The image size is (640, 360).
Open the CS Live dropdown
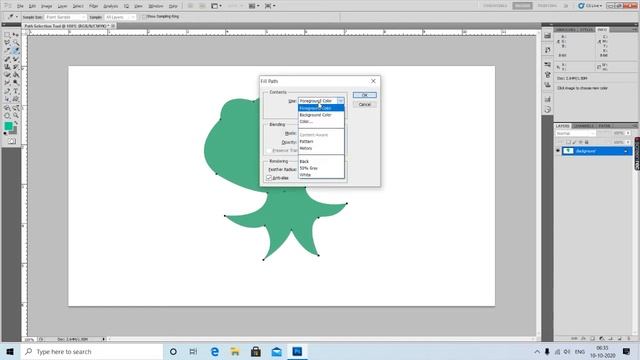[x=590, y=6]
